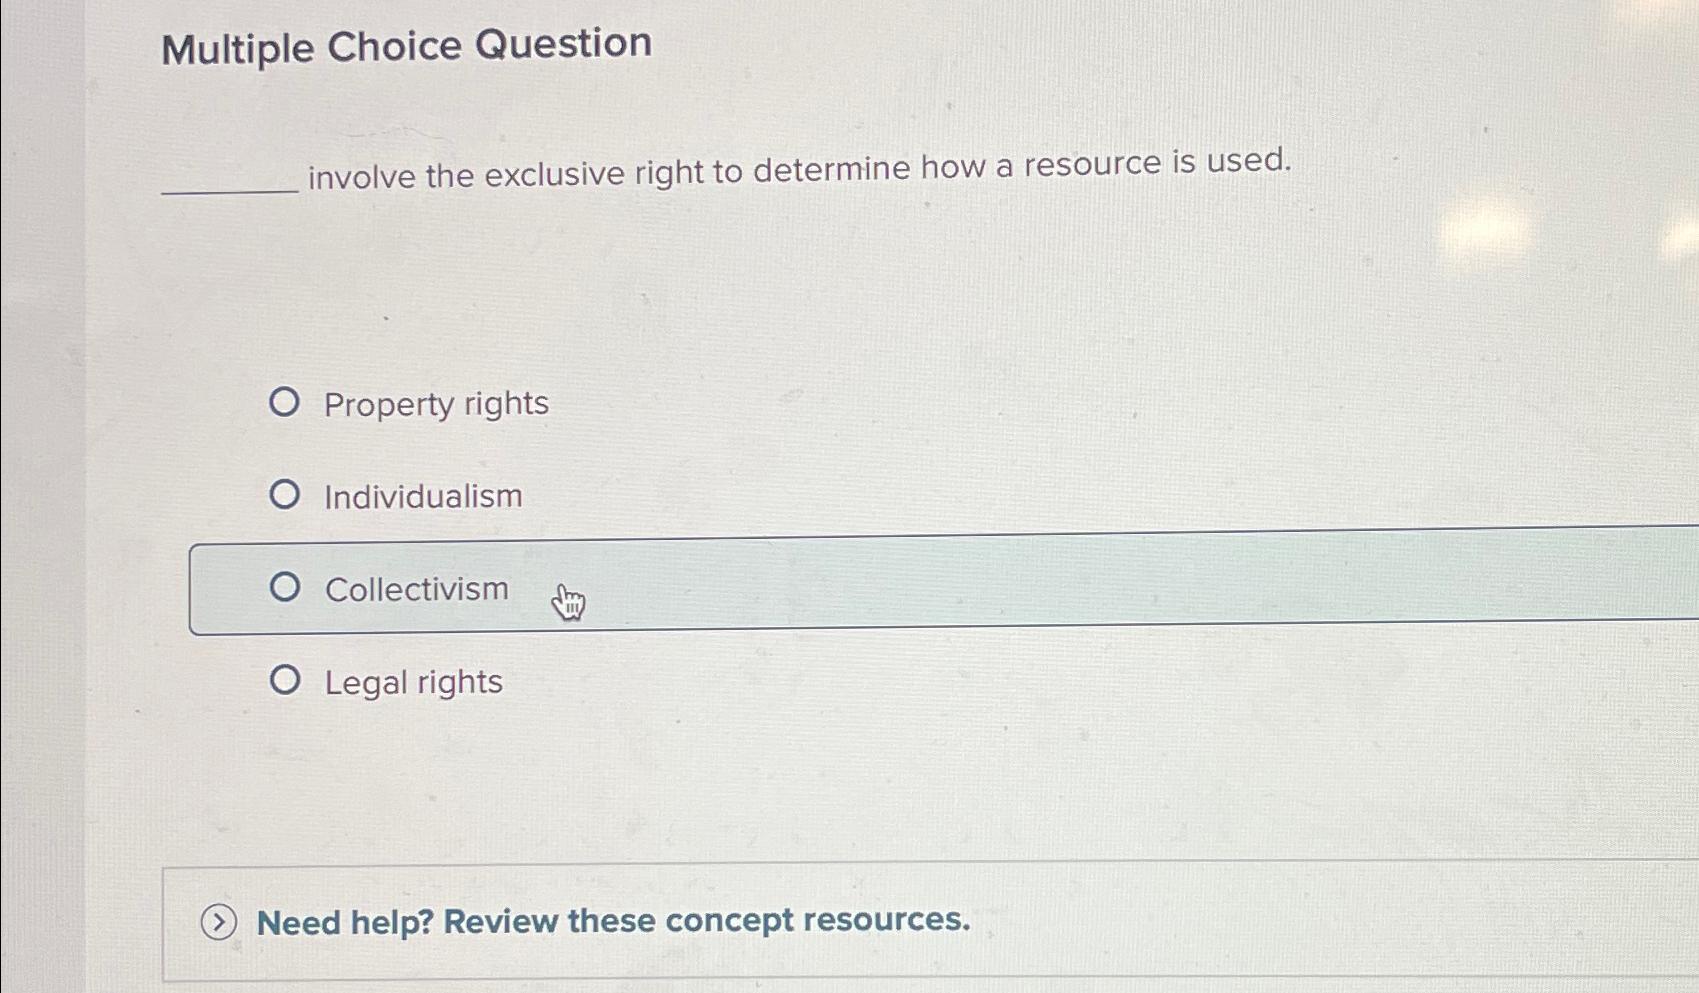Click the radio button below Collectivism

coord(286,681)
